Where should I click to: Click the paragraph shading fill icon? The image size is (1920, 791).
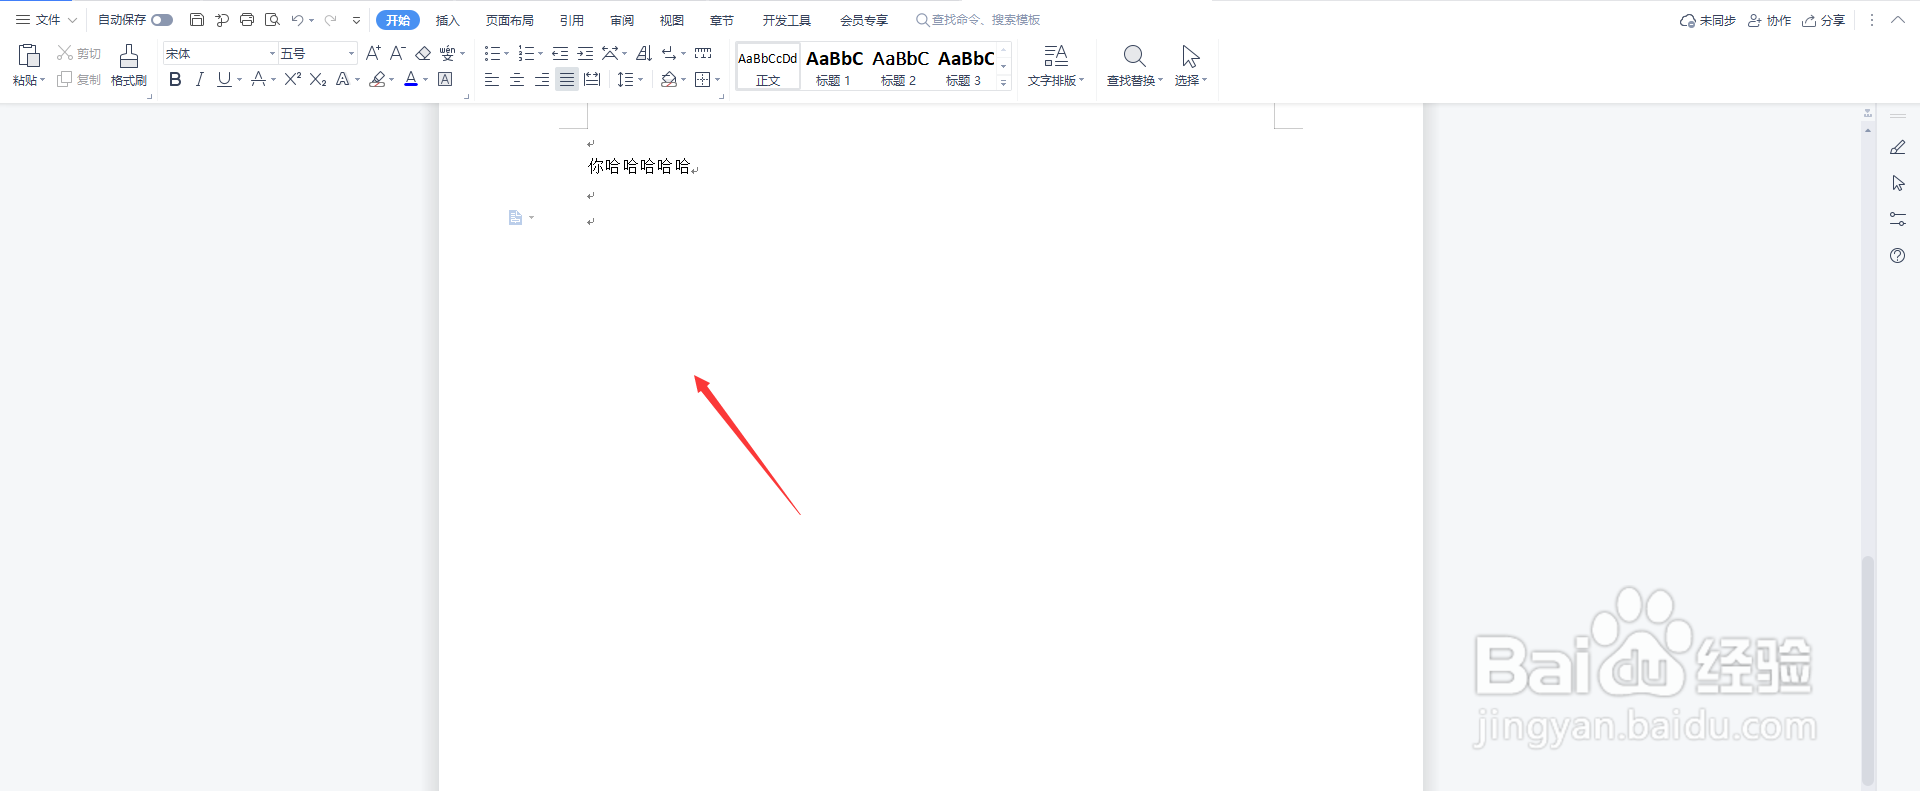pyautogui.click(x=669, y=79)
